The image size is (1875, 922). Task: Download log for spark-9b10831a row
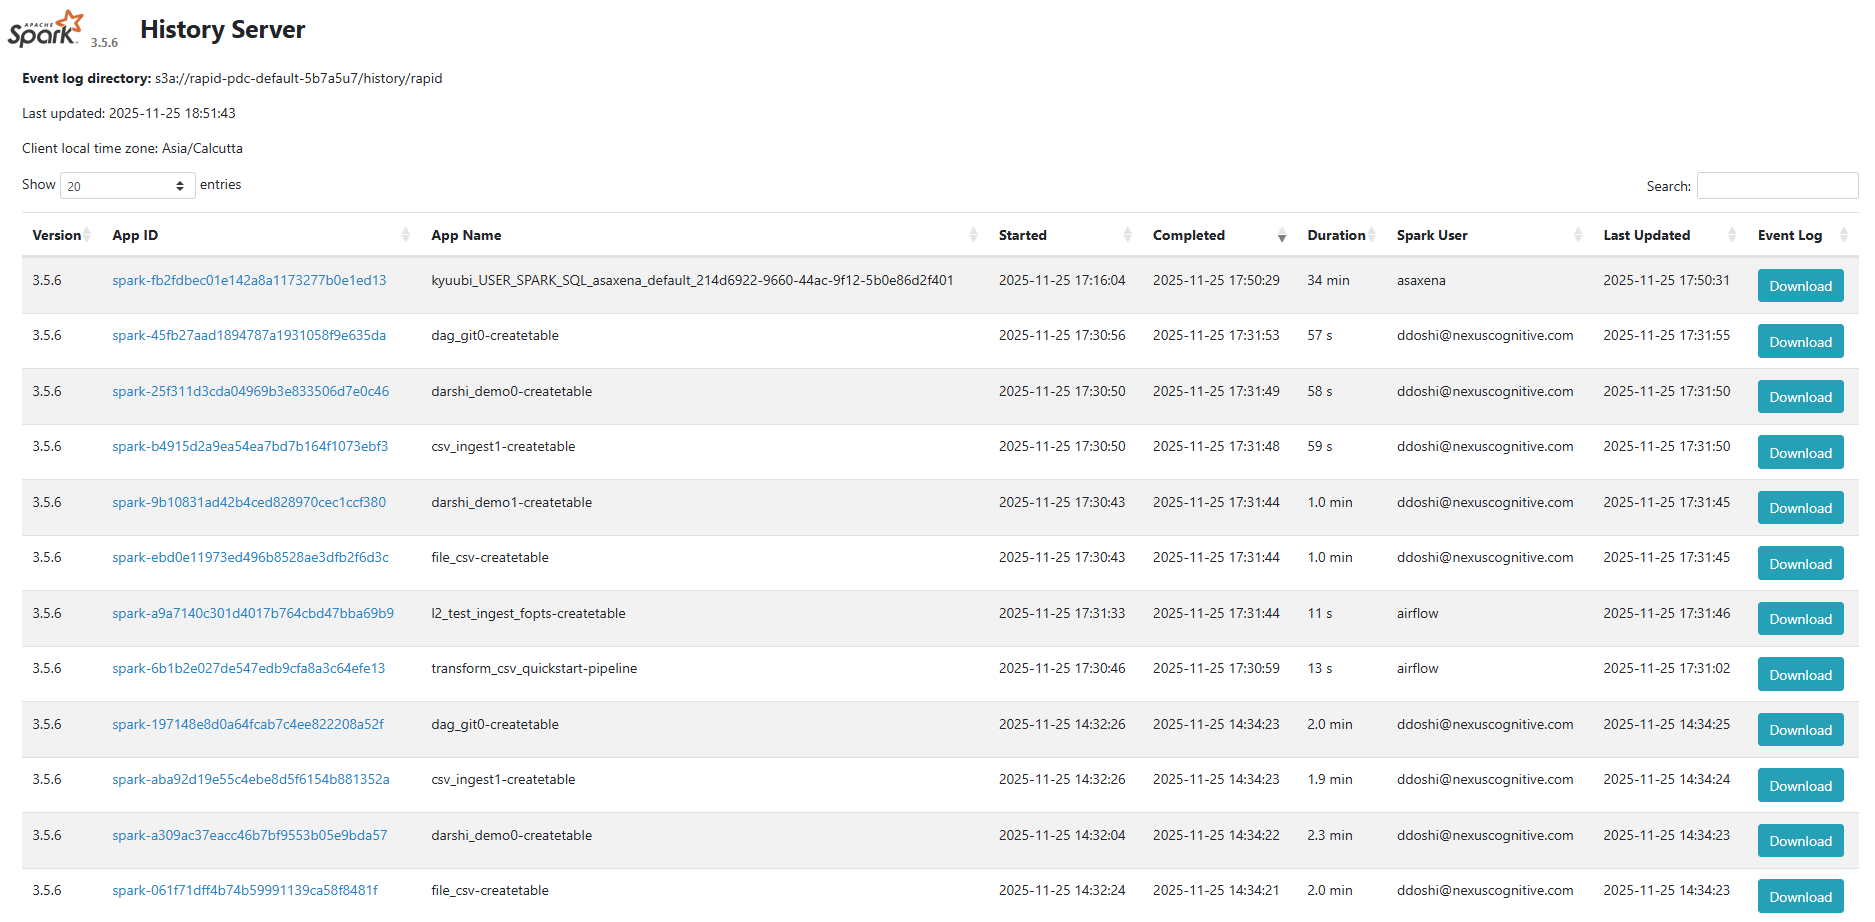click(1800, 508)
